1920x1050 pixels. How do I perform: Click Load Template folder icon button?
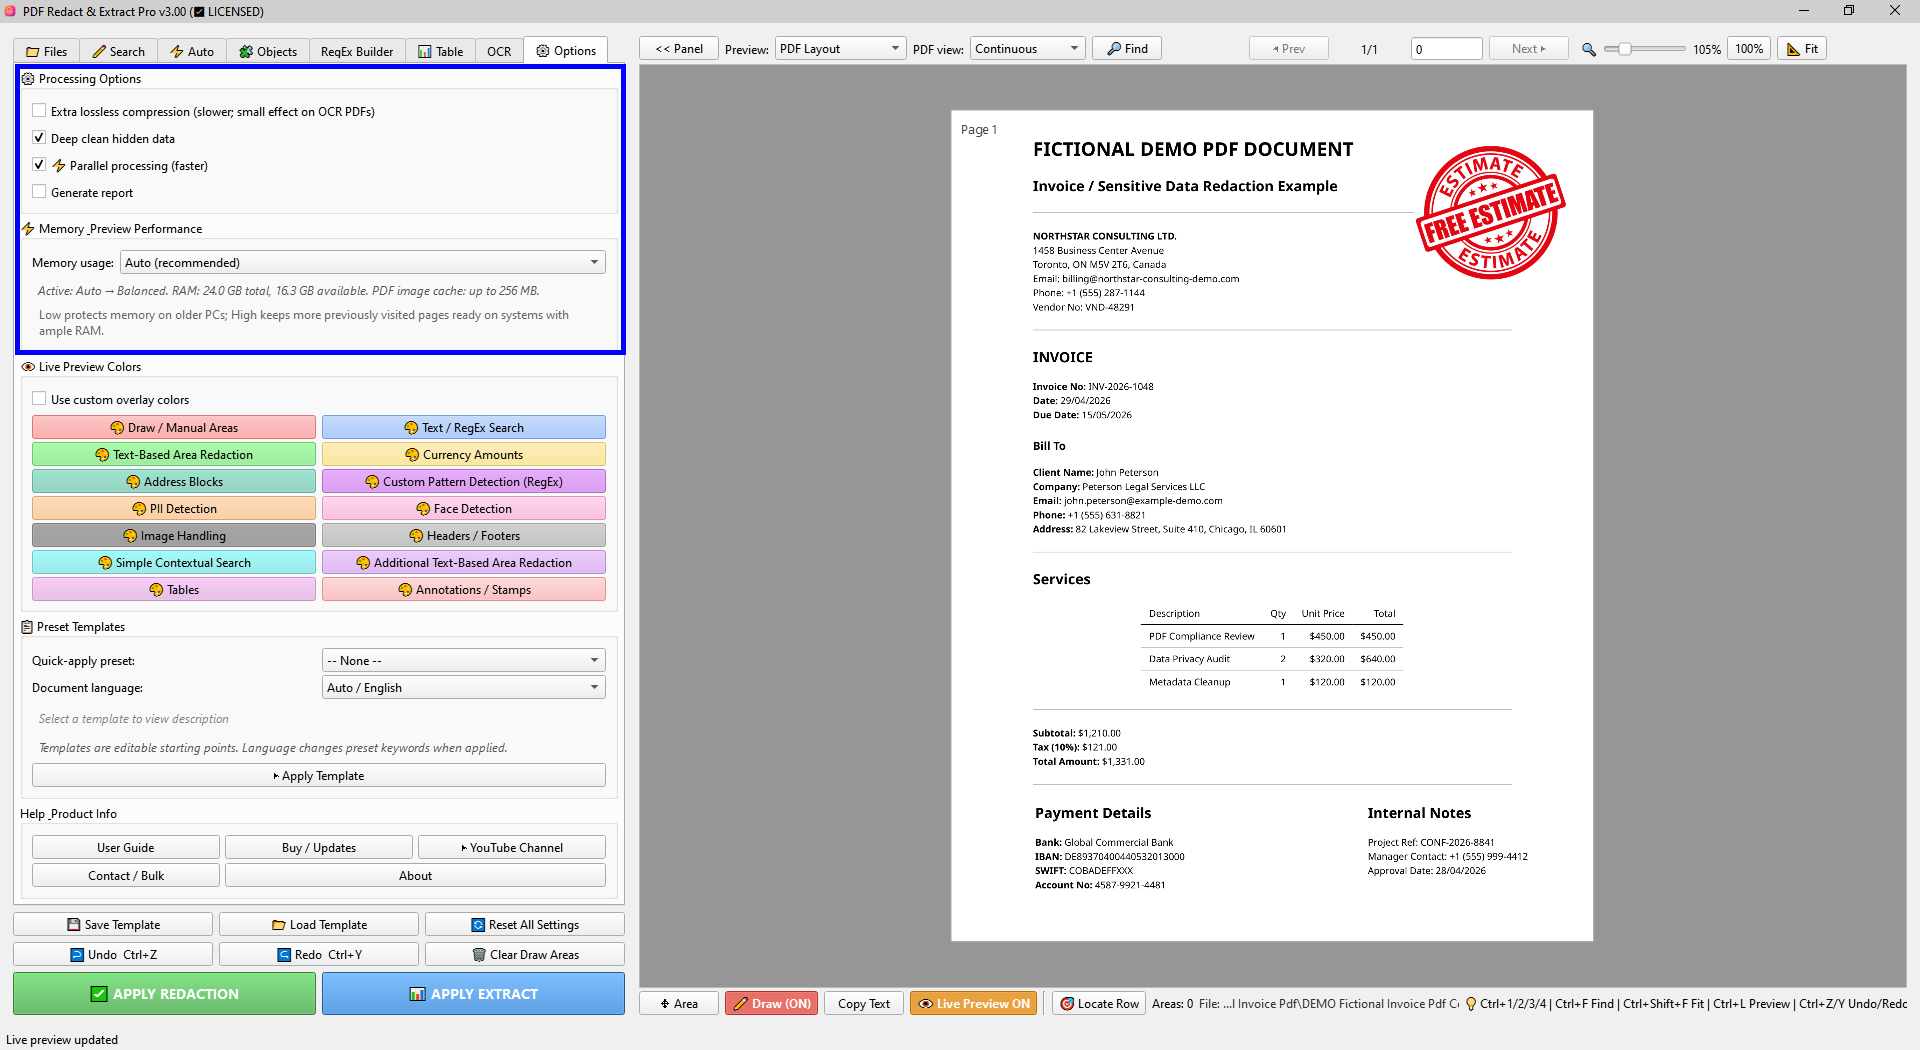[x=319, y=924]
